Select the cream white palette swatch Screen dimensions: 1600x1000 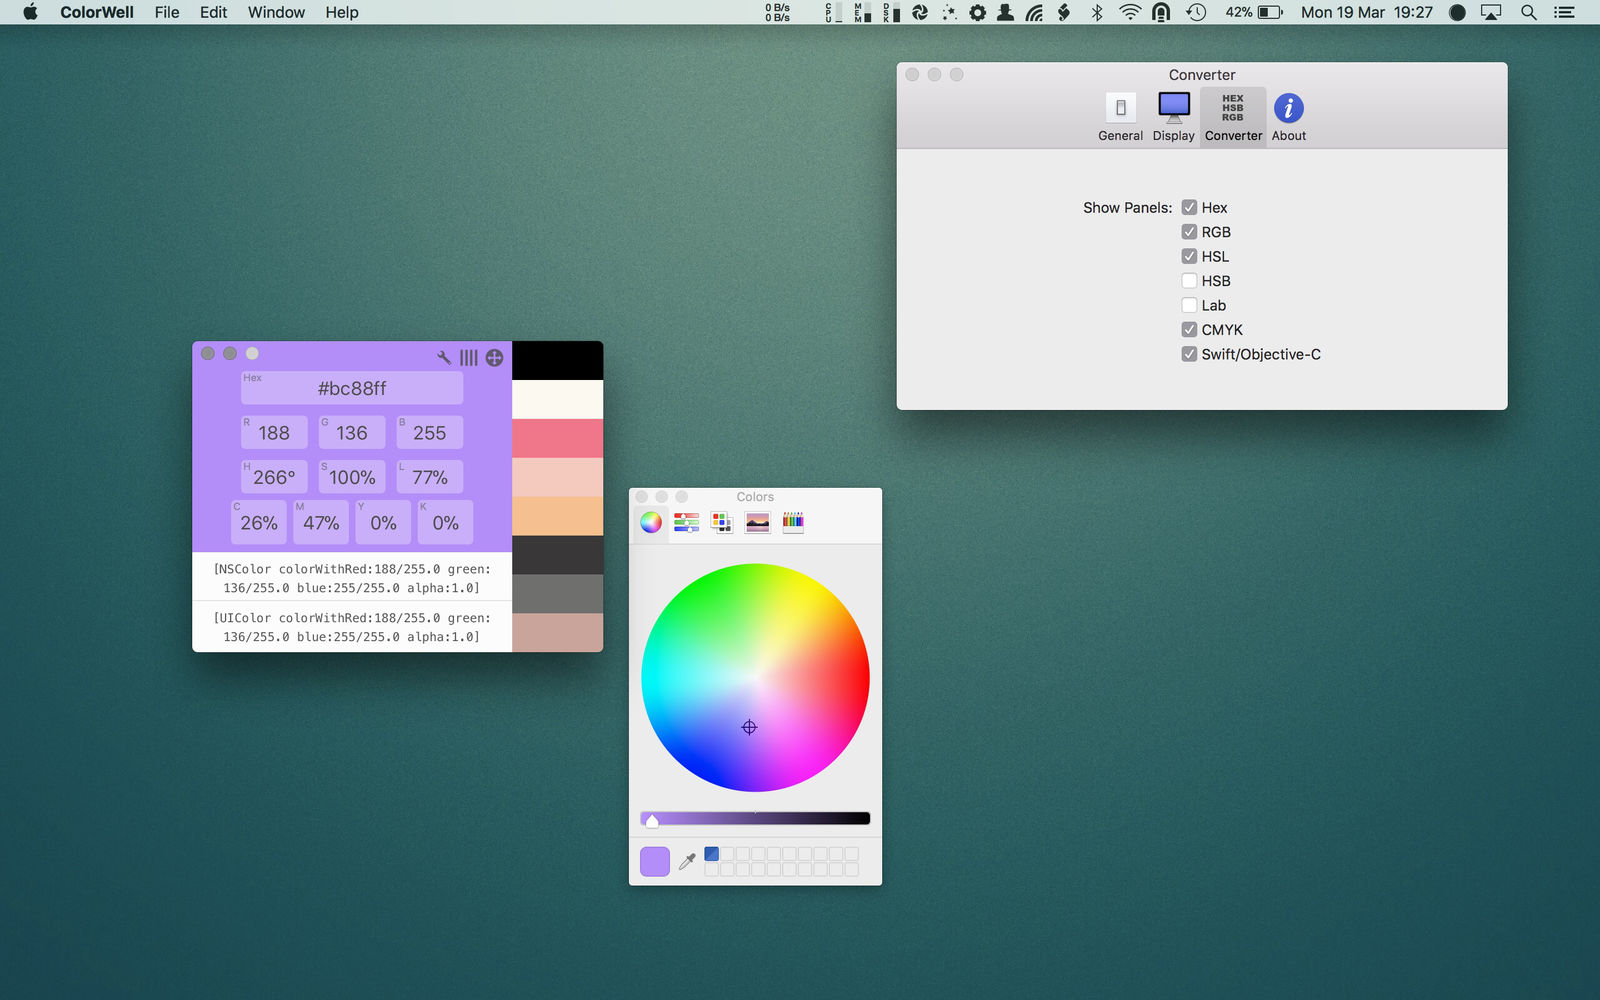pyautogui.click(x=557, y=399)
